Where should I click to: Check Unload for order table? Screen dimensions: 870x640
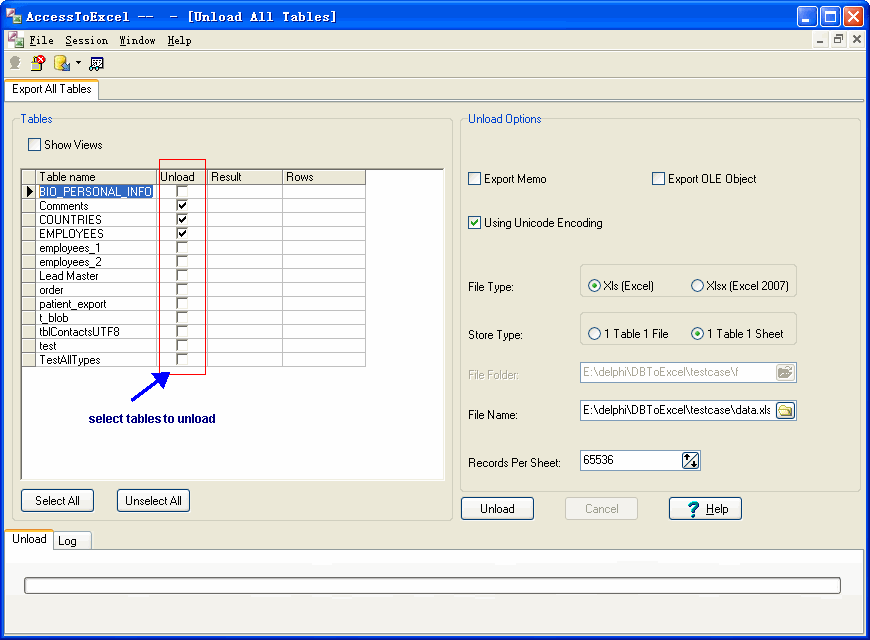[182, 290]
